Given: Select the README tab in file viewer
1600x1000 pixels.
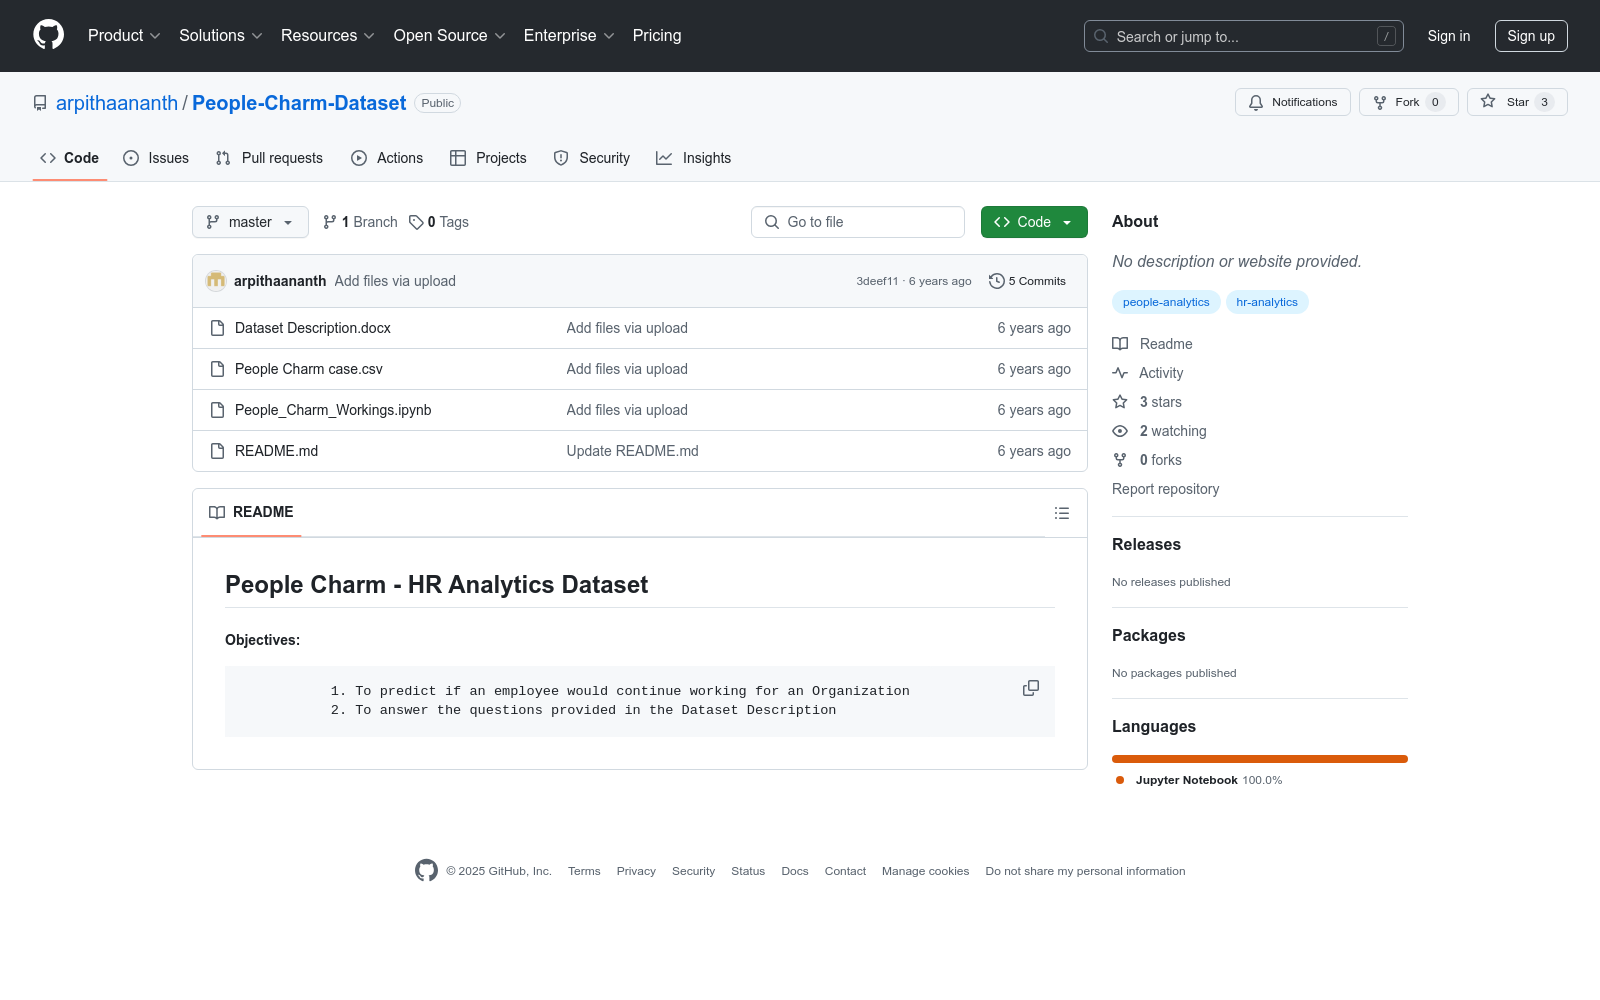Looking at the screenshot, I should 251,512.
